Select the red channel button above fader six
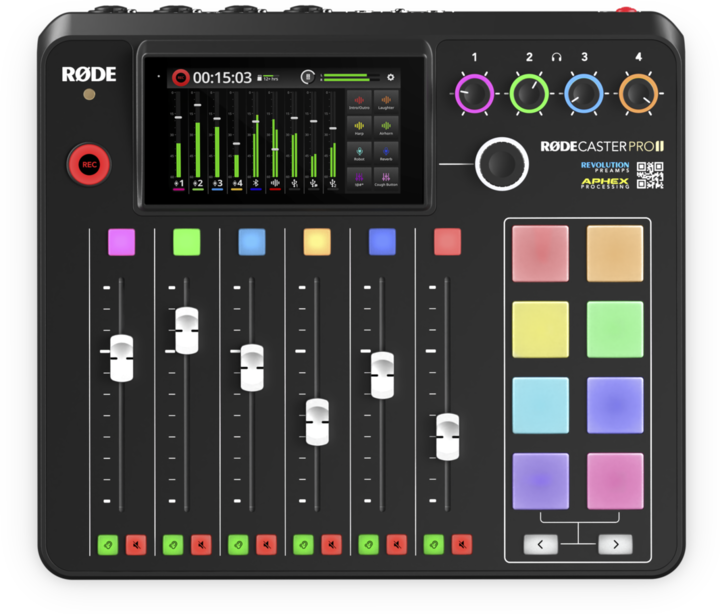This screenshot has width=720, height=614. coord(448,242)
